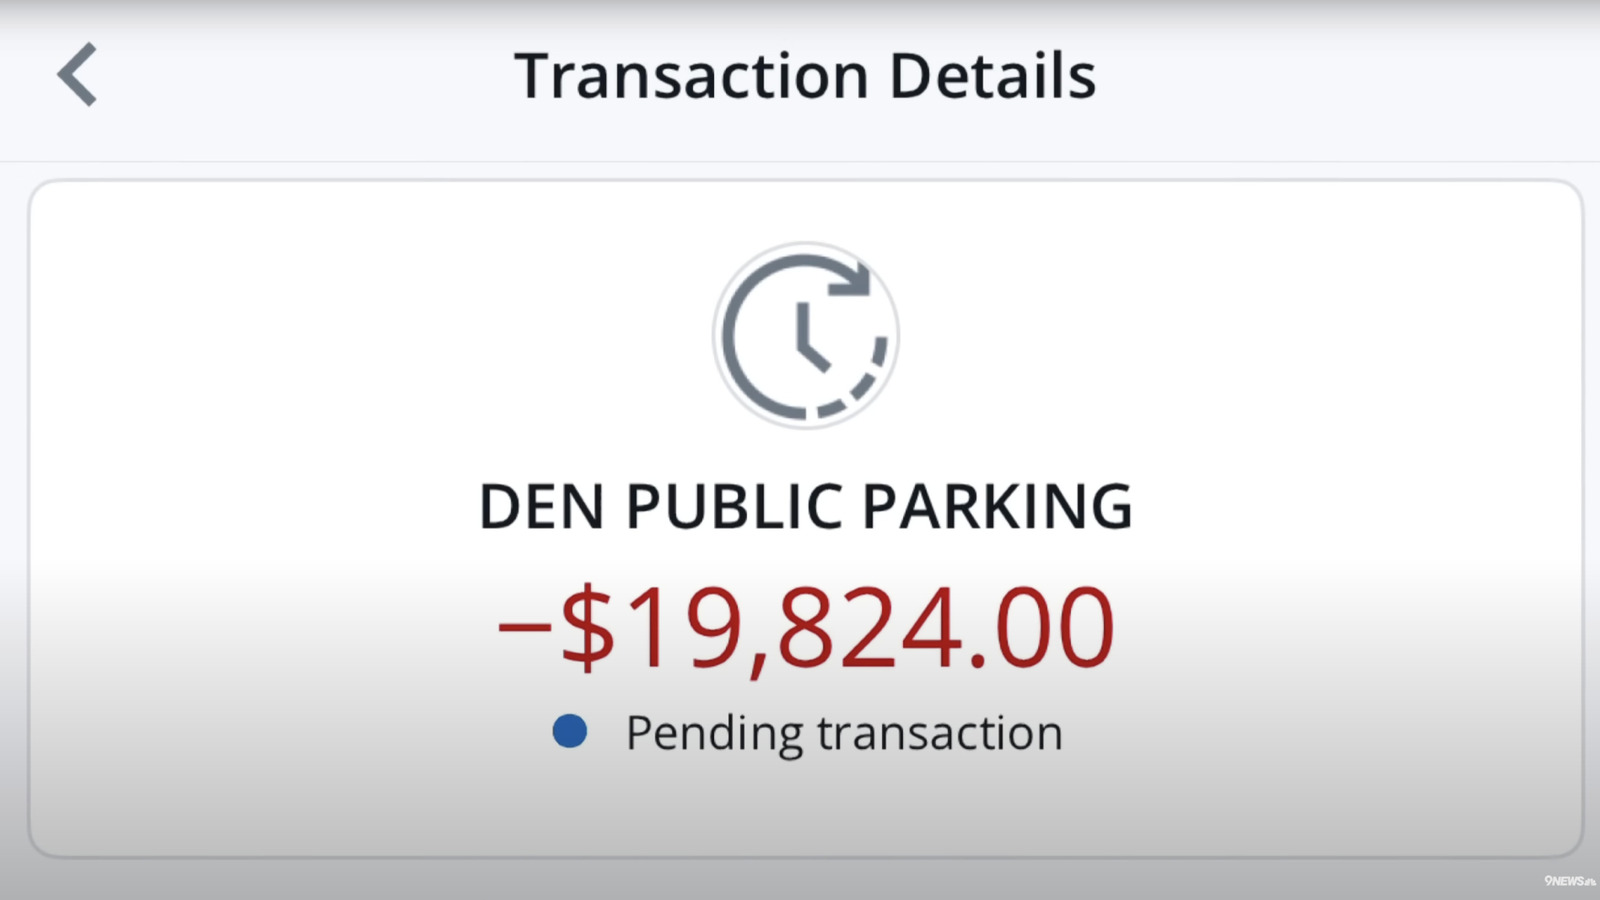This screenshot has width=1600, height=900.
Task: Click the -$19,824.00 amount
Action: click(x=805, y=628)
